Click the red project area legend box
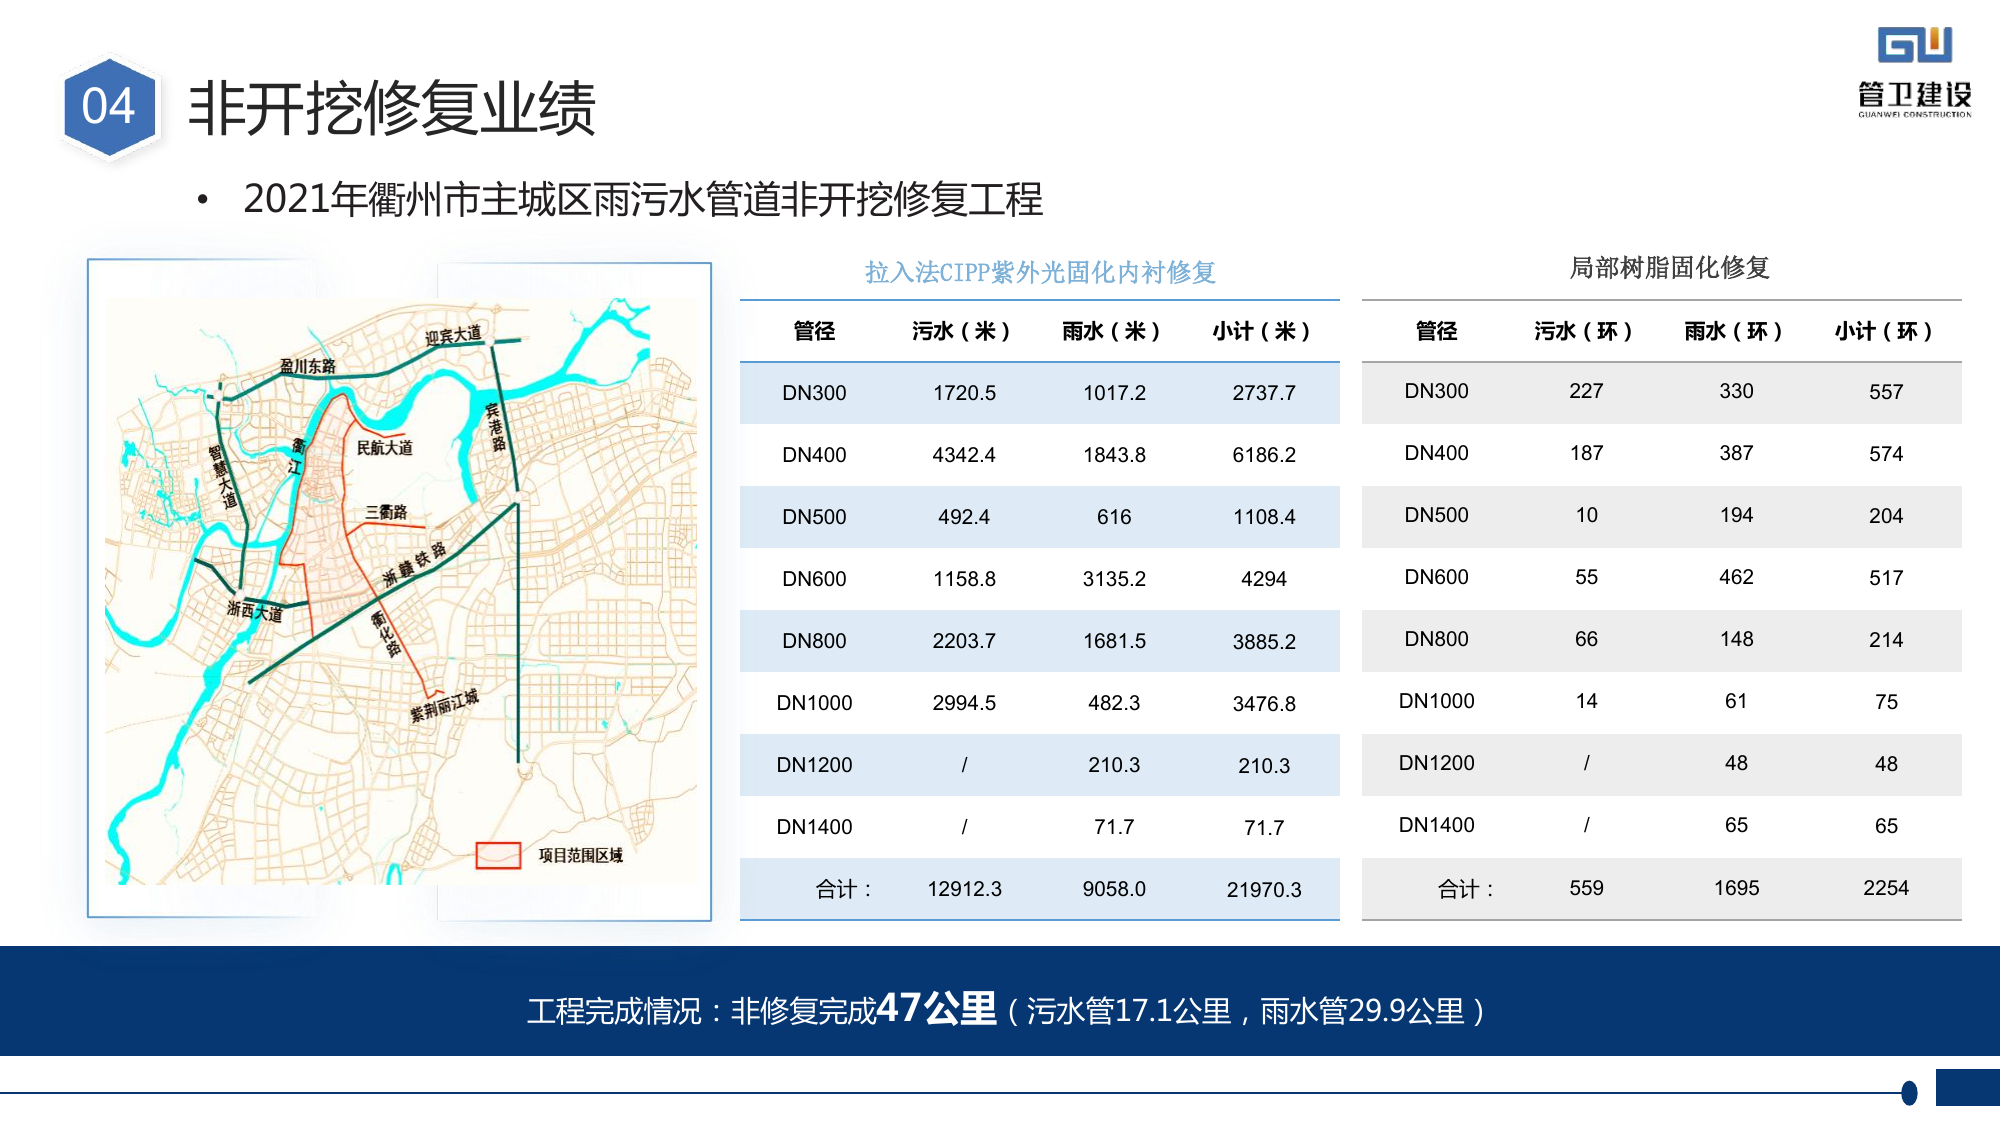 pos(498,855)
